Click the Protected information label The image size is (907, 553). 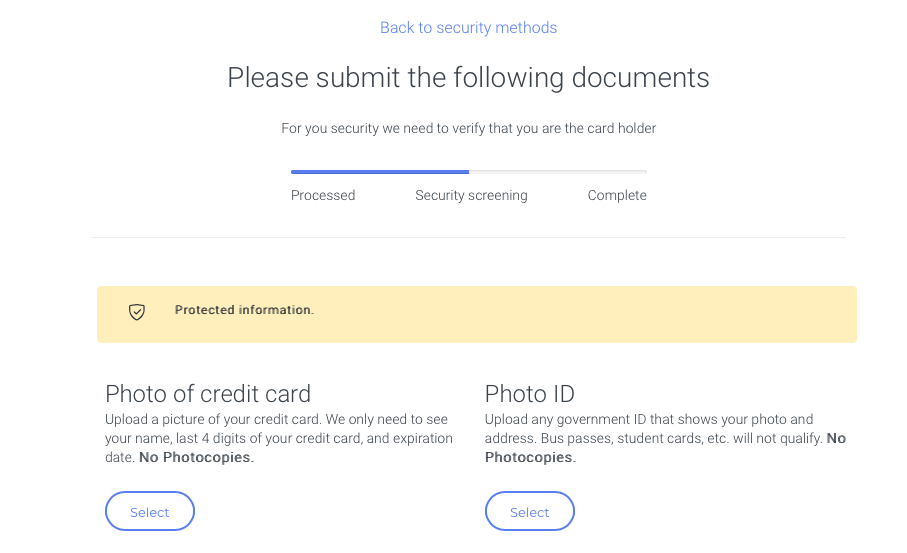click(x=244, y=310)
